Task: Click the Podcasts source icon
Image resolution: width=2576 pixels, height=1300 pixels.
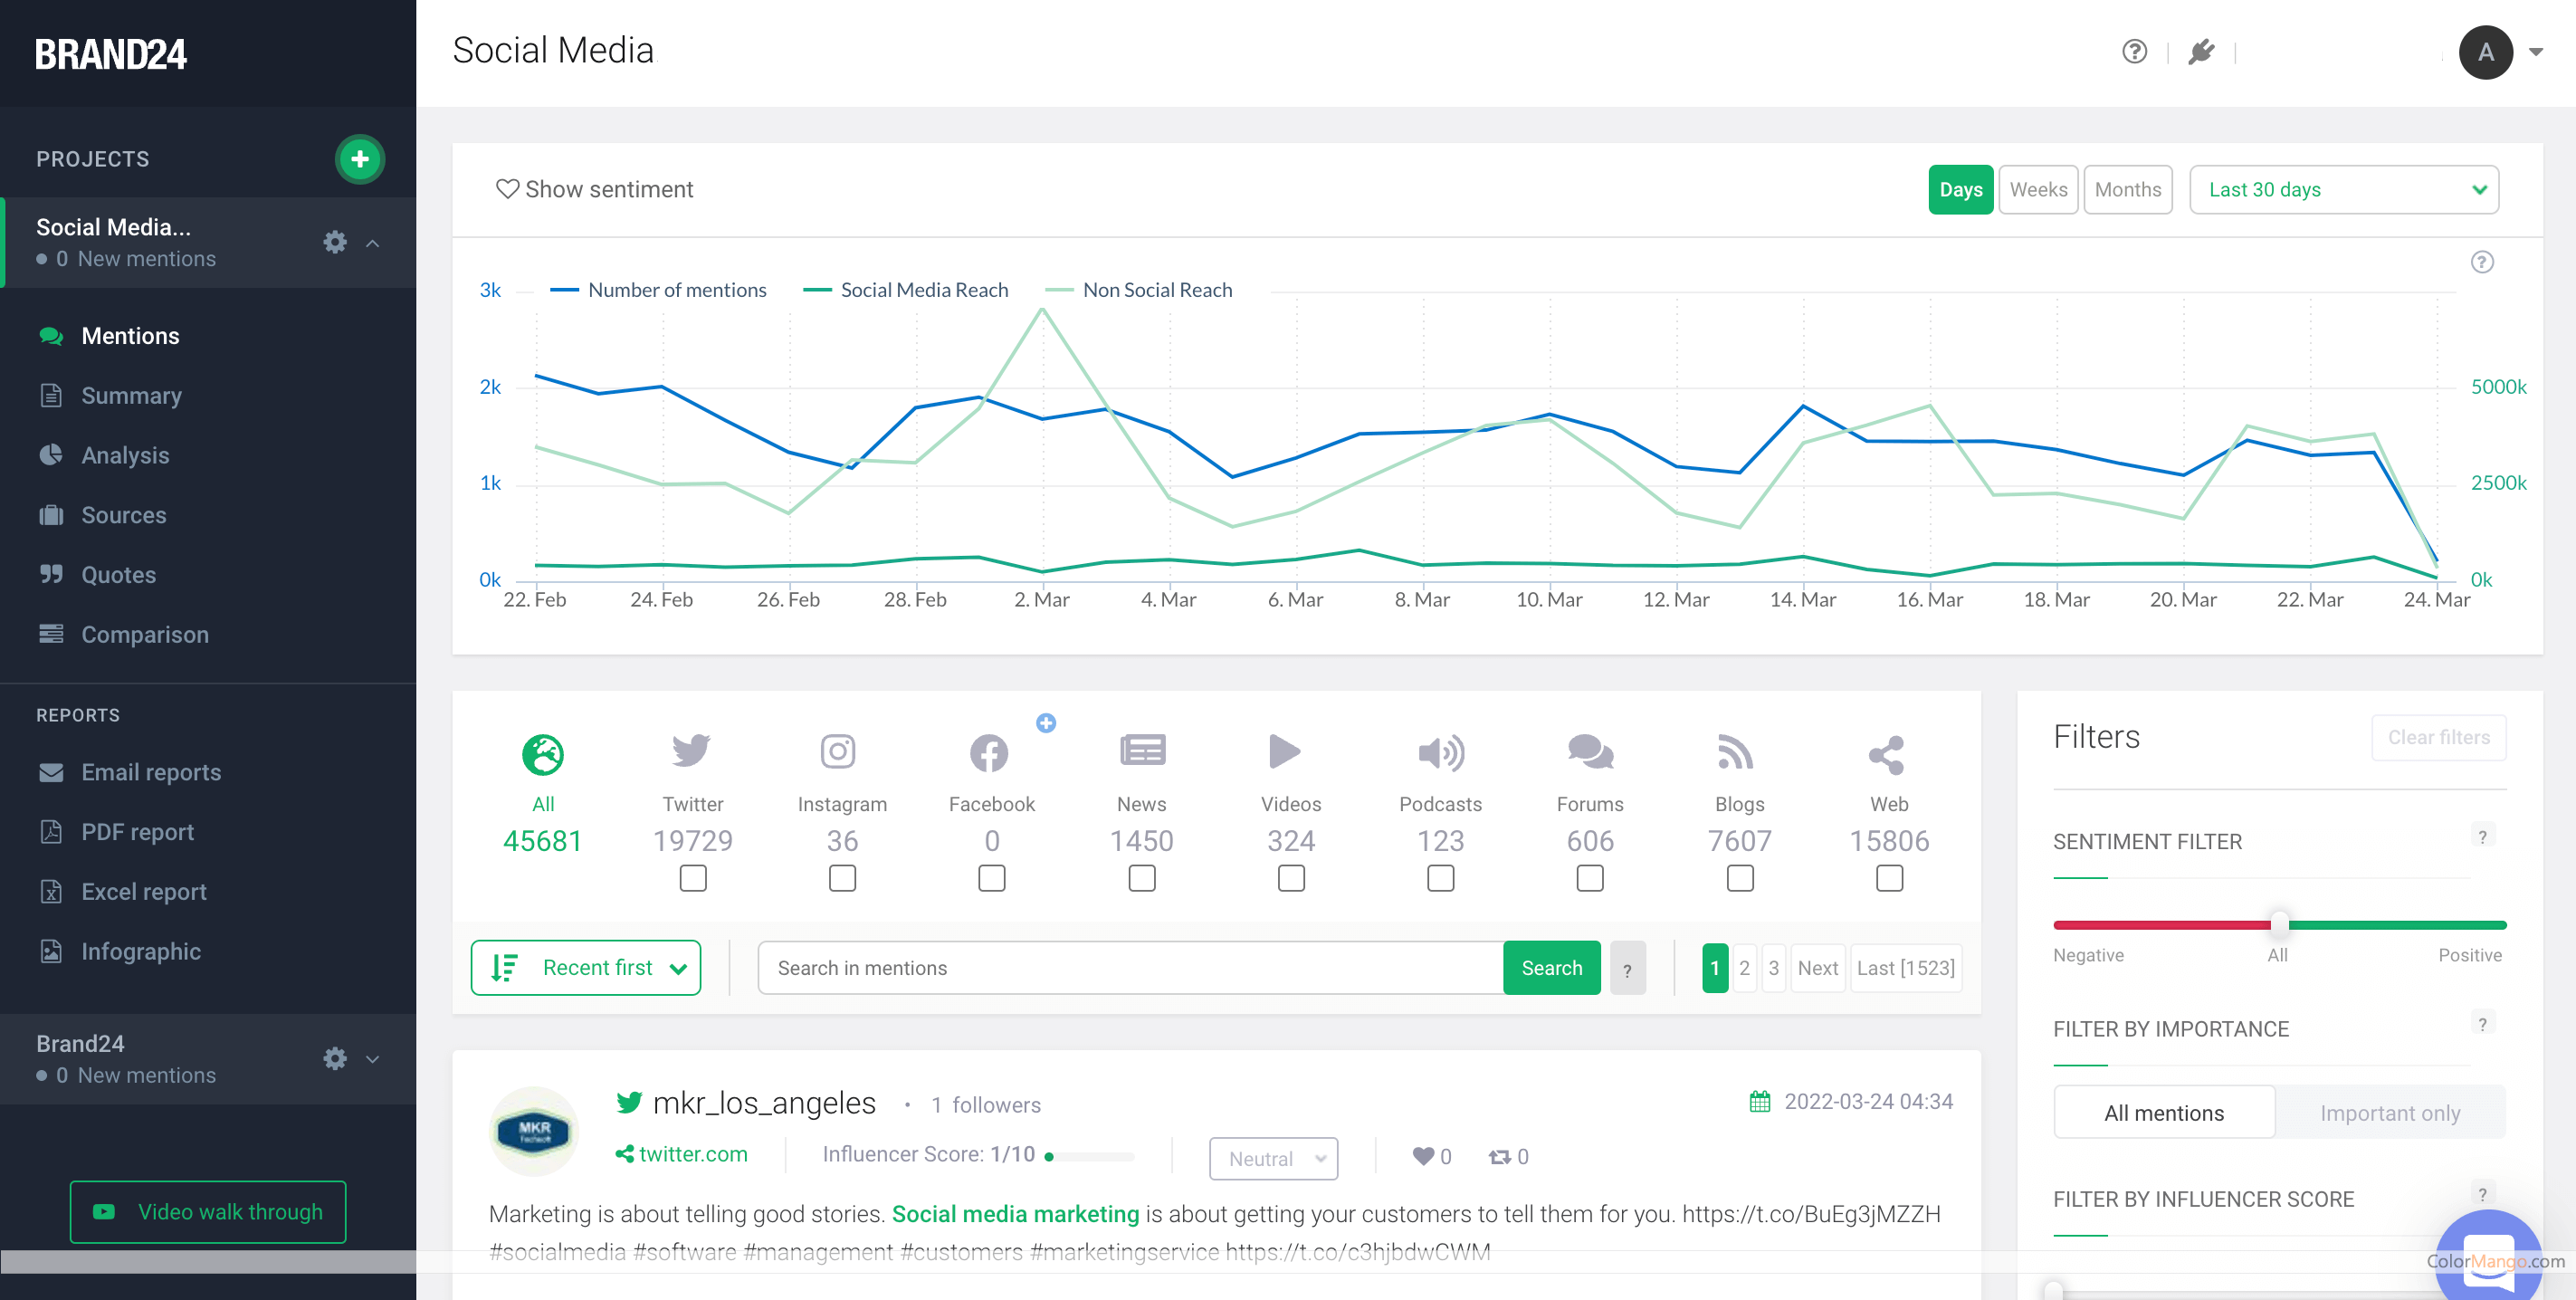Action: (1440, 753)
